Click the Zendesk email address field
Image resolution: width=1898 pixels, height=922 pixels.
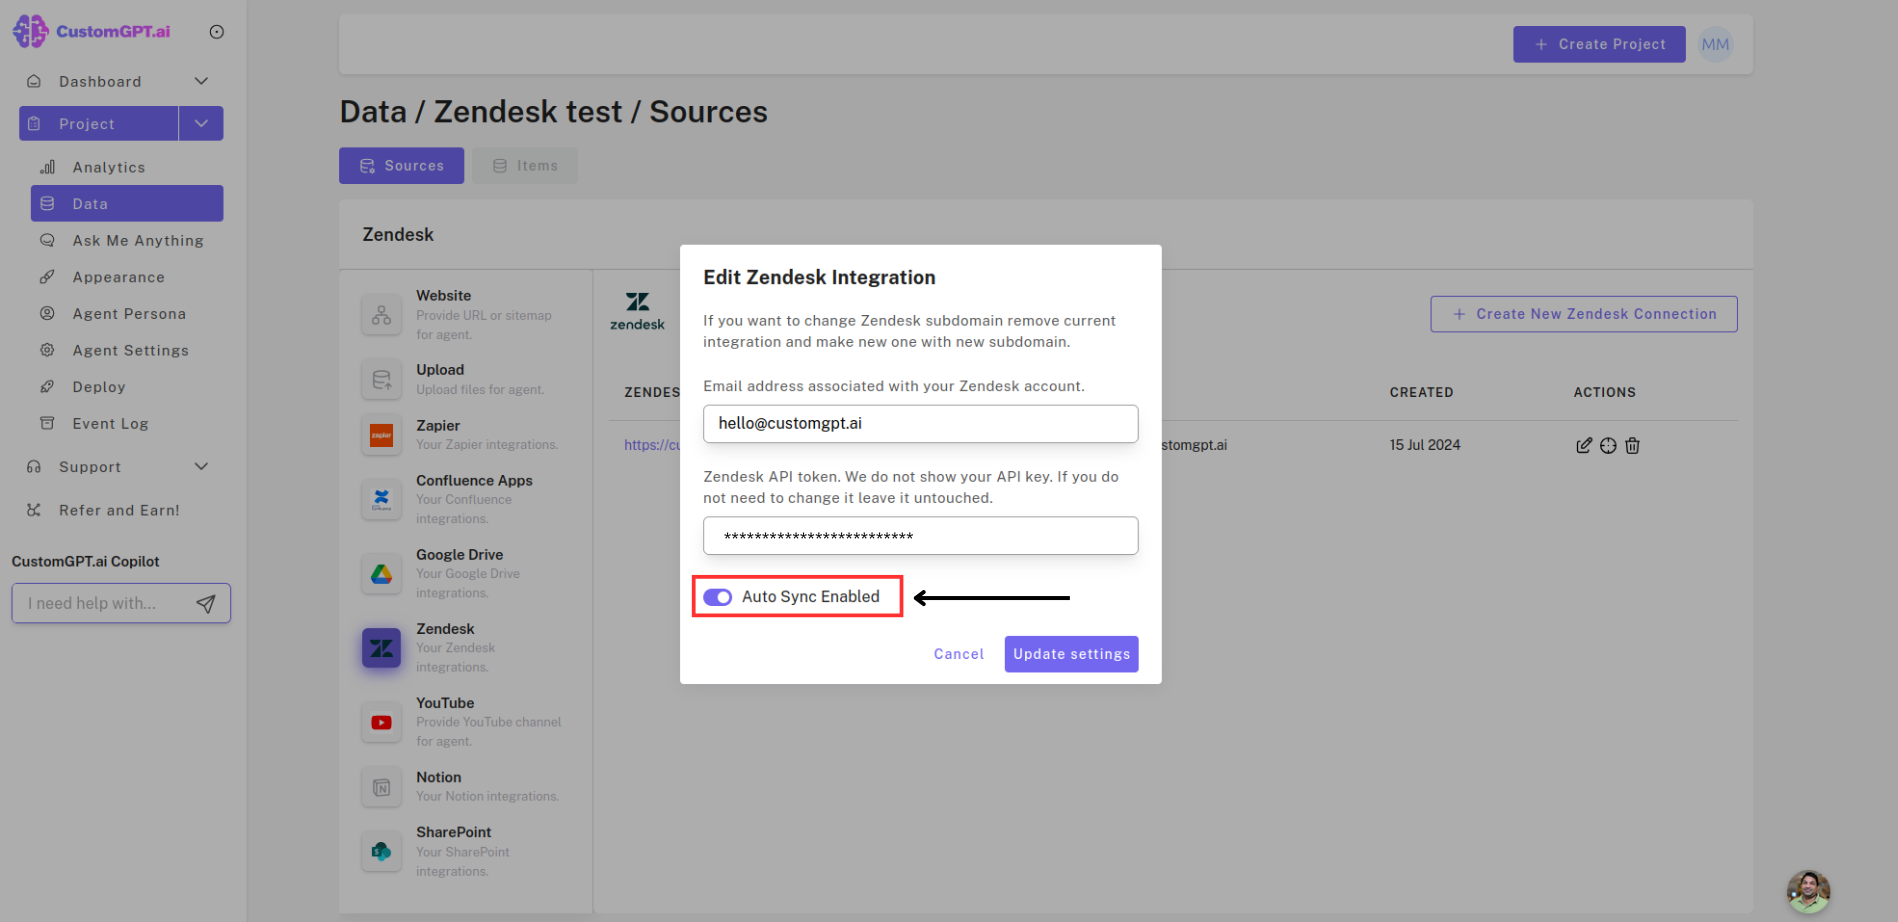920,423
